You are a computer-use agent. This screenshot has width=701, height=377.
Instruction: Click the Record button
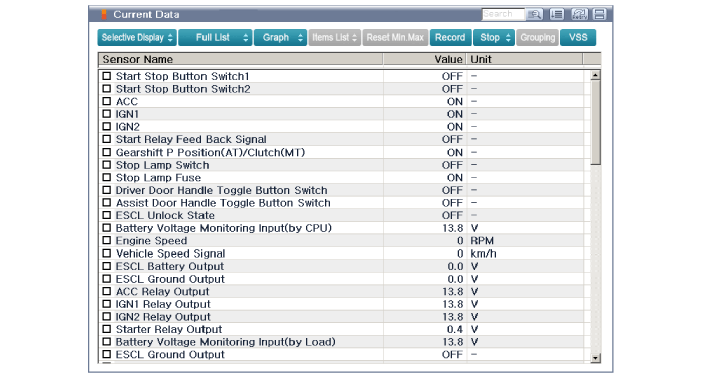[x=450, y=38]
